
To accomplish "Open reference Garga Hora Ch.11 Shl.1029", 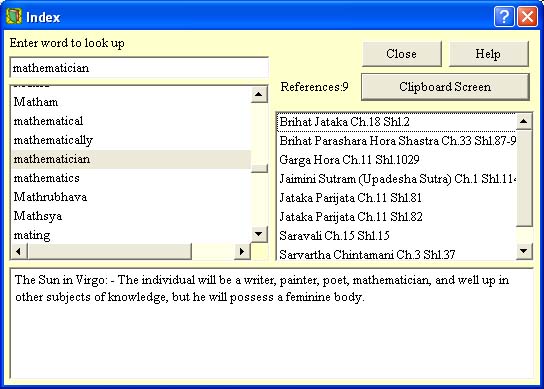I will [397, 160].
